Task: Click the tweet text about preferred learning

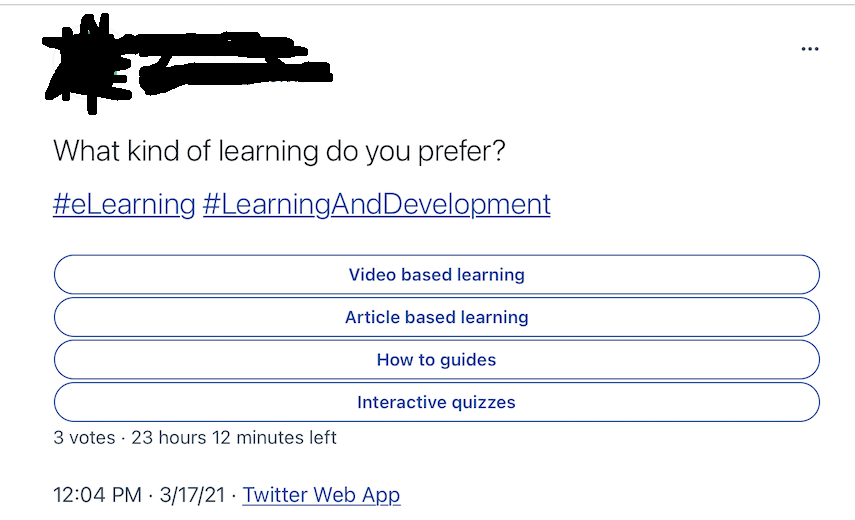Action: [279, 151]
